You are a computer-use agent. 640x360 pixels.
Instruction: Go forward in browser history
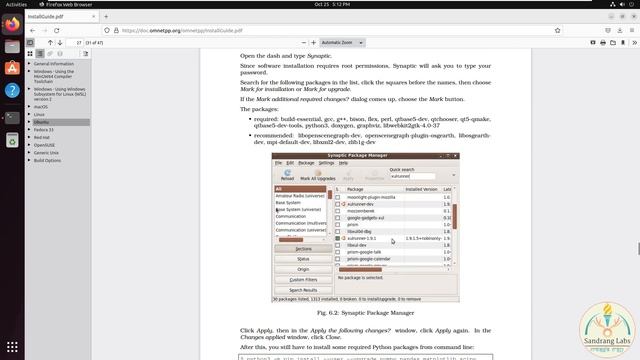[x=44, y=31]
